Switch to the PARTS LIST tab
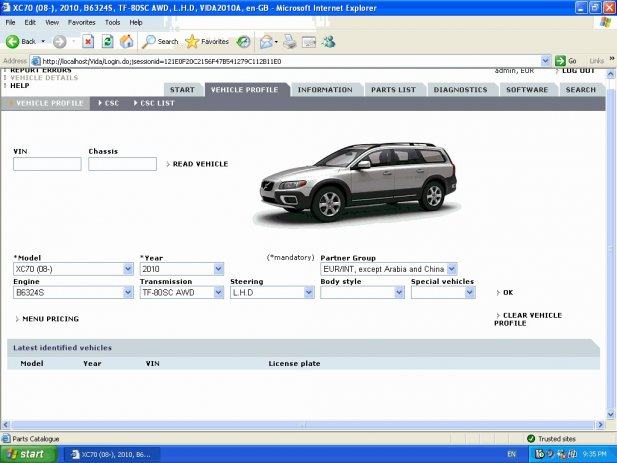The width and height of the screenshot is (617, 463). pos(393,90)
